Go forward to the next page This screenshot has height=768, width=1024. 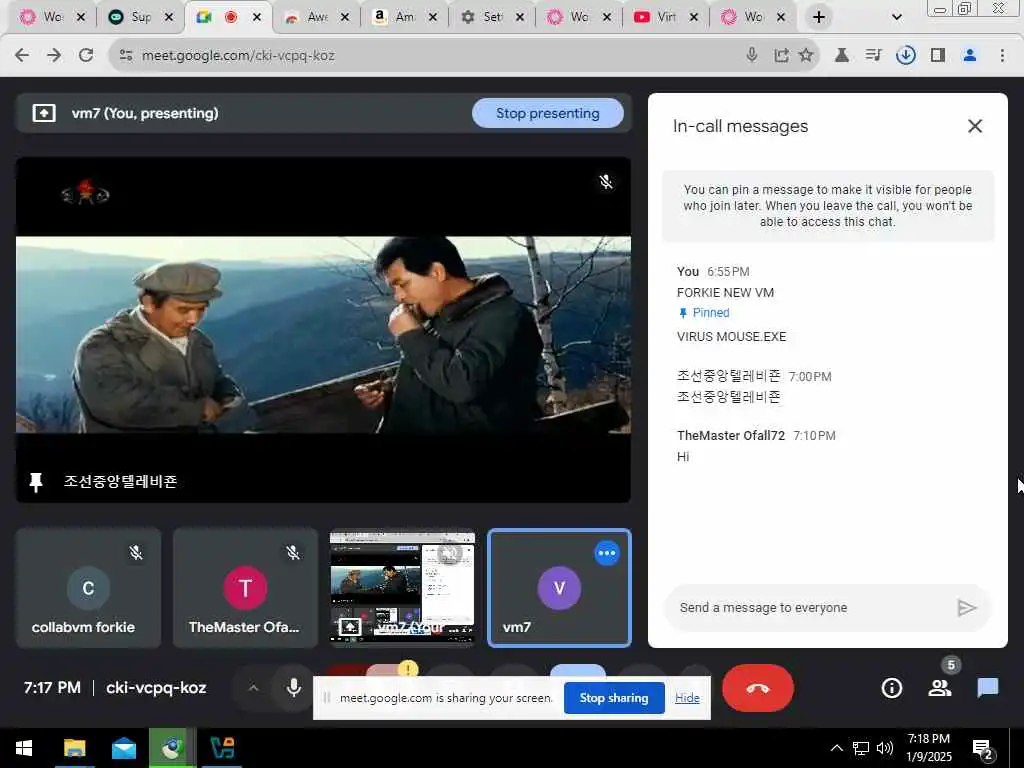[54, 56]
